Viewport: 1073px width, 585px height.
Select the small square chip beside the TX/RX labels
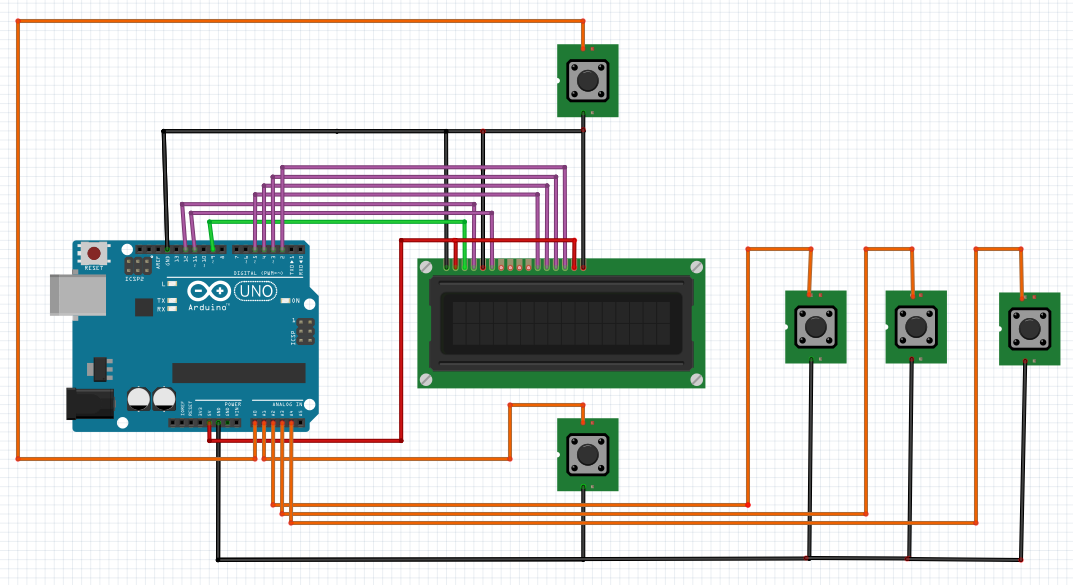pos(144,307)
